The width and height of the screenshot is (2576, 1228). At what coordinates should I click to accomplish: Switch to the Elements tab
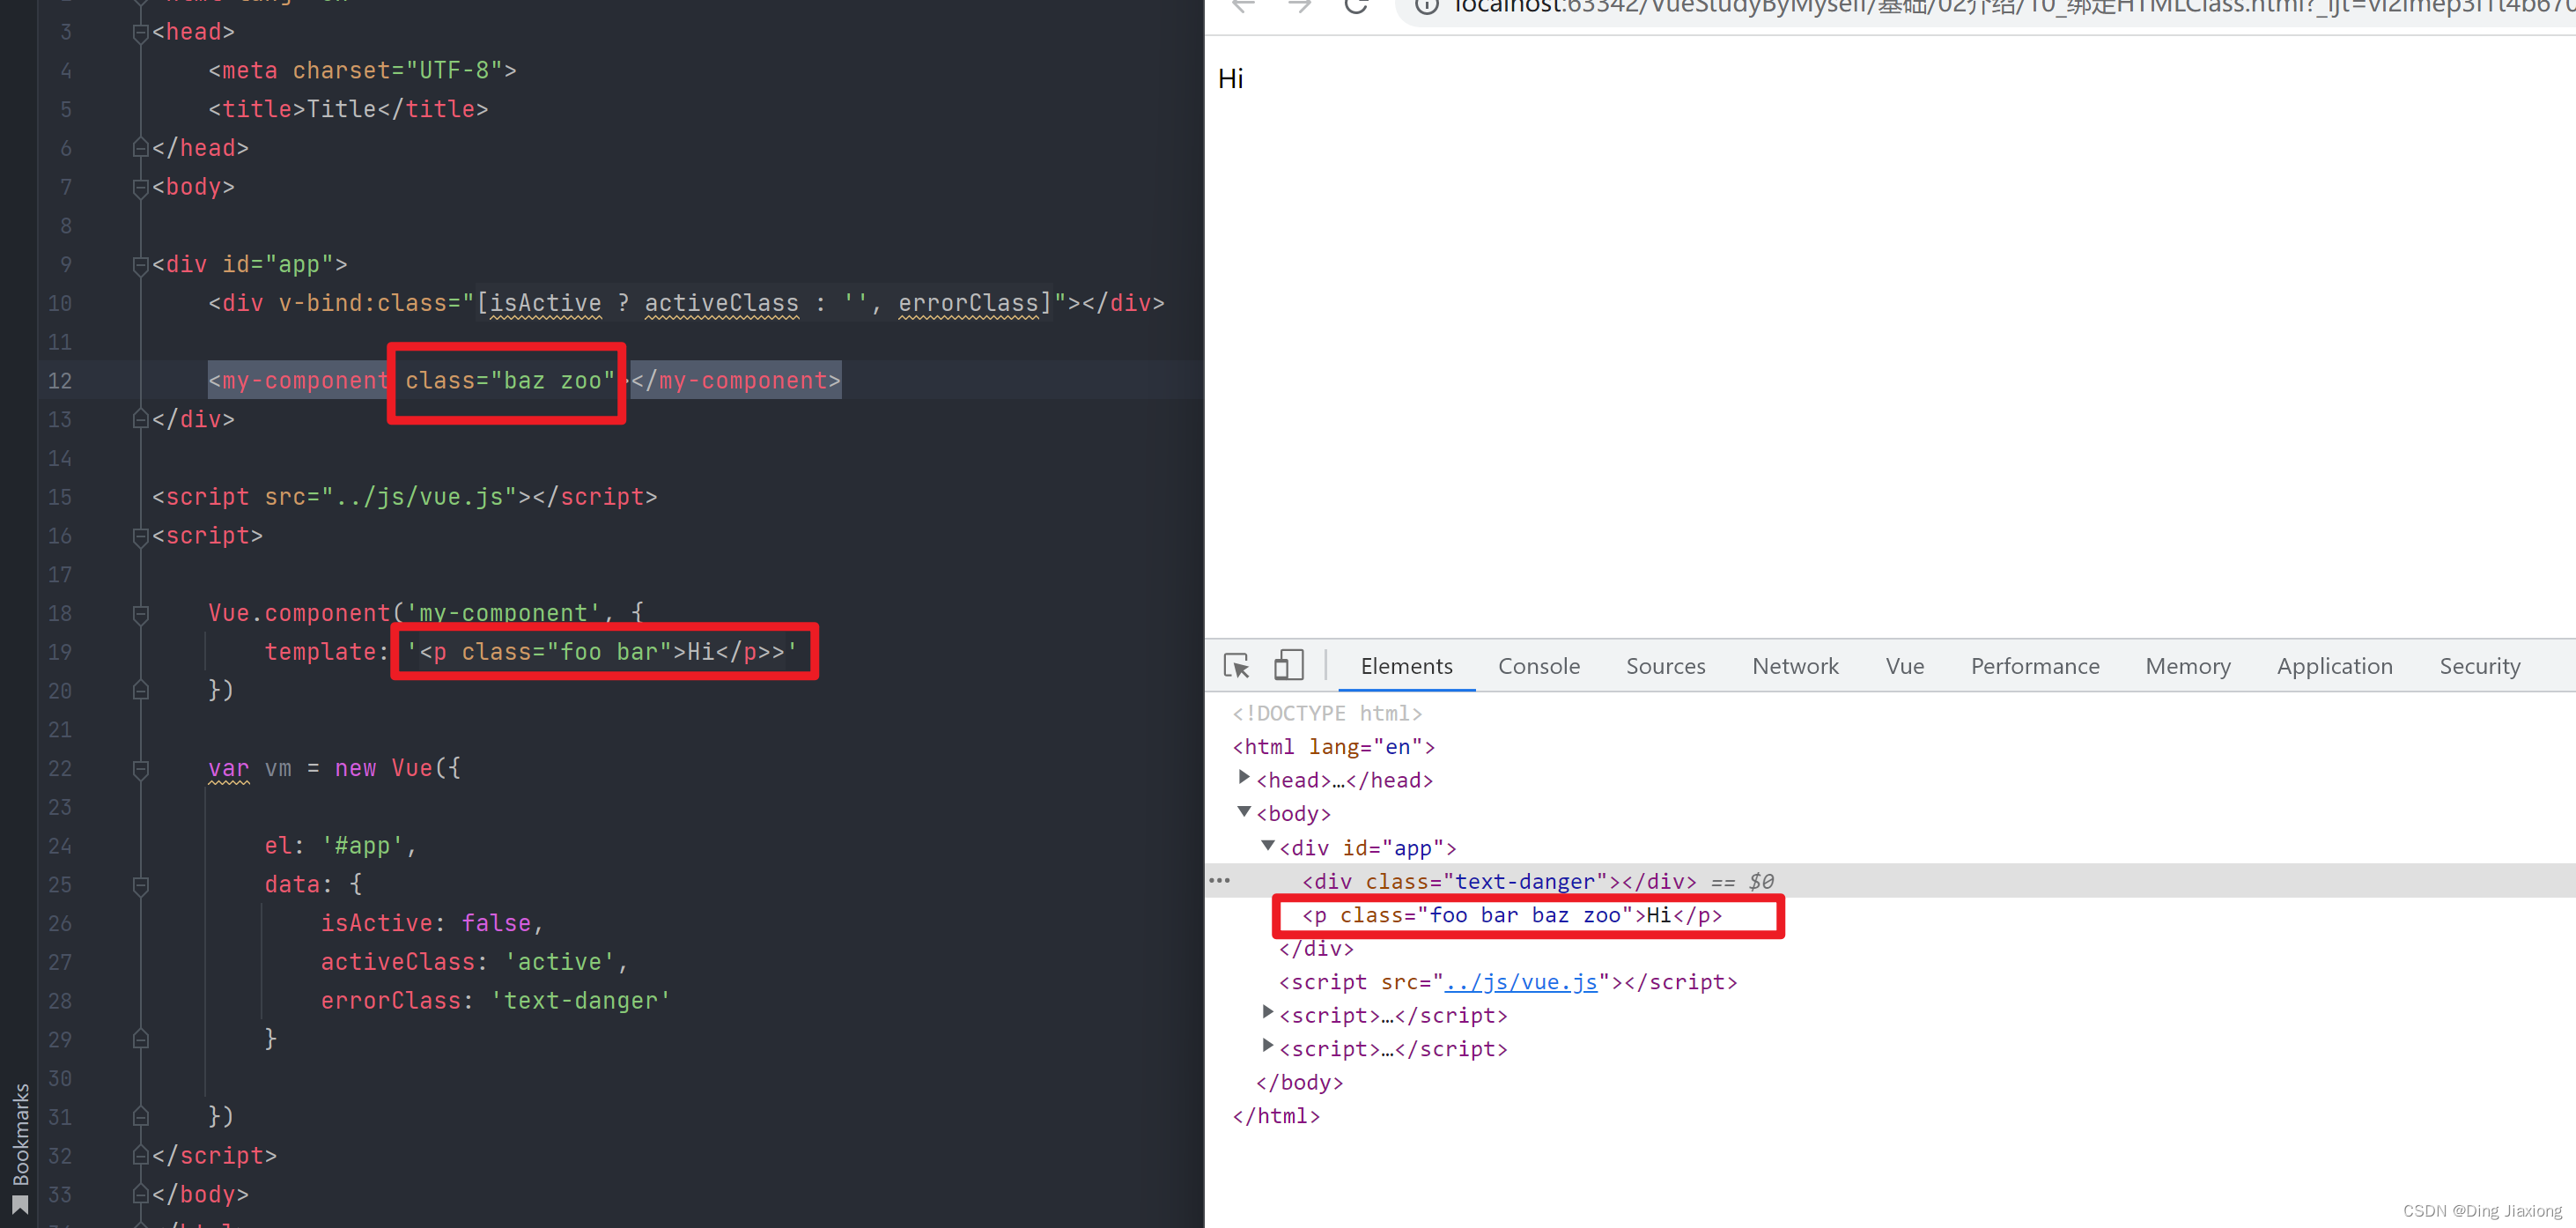pos(1406,666)
